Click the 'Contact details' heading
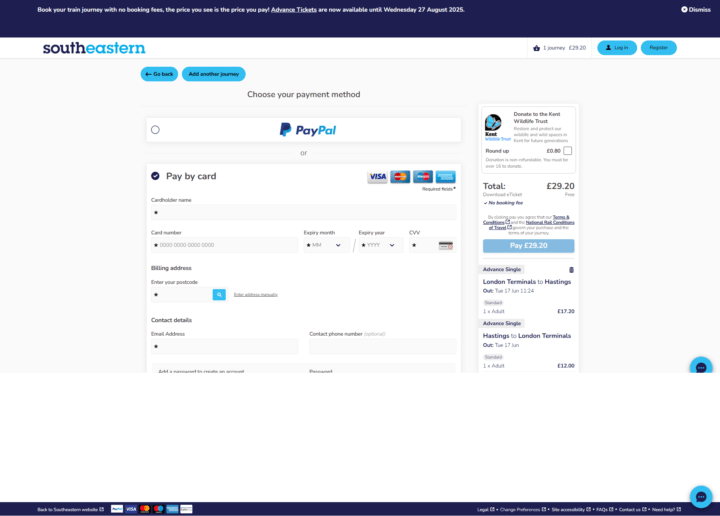720x516 pixels. point(171,320)
